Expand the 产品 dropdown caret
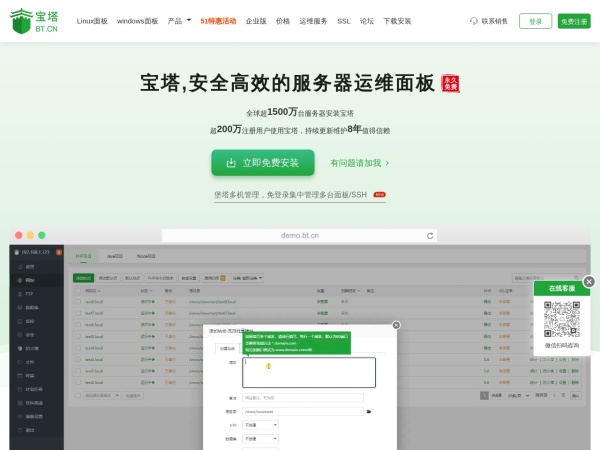The width and height of the screenshot is (600, 450). [x=189, y=20]
